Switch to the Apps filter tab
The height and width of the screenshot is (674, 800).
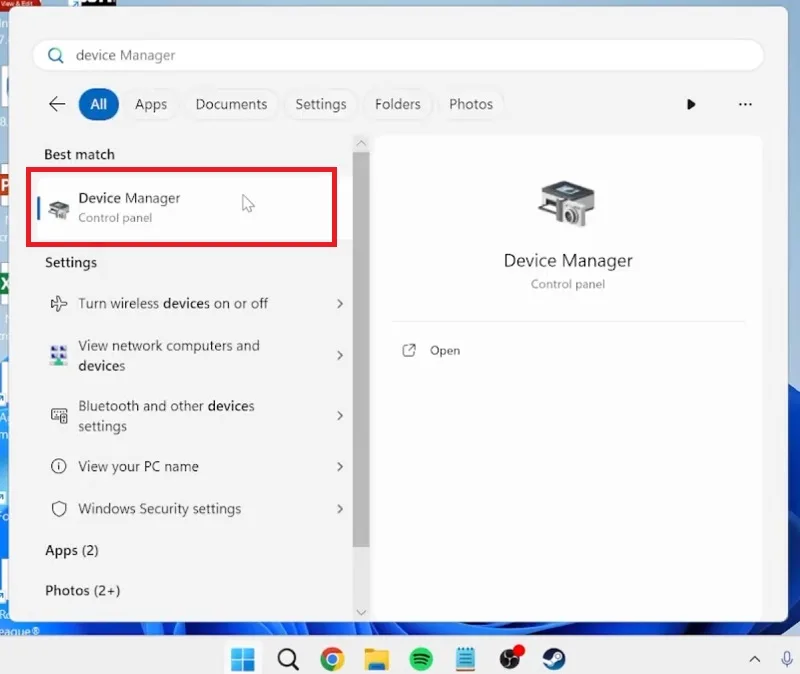[x=151, y=104]
